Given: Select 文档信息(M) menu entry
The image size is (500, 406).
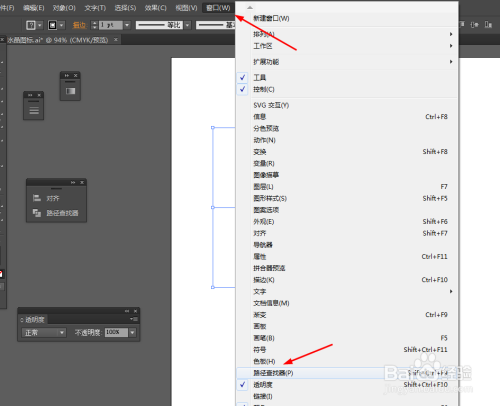Looking at the screenshot, I should click(347, 303).
